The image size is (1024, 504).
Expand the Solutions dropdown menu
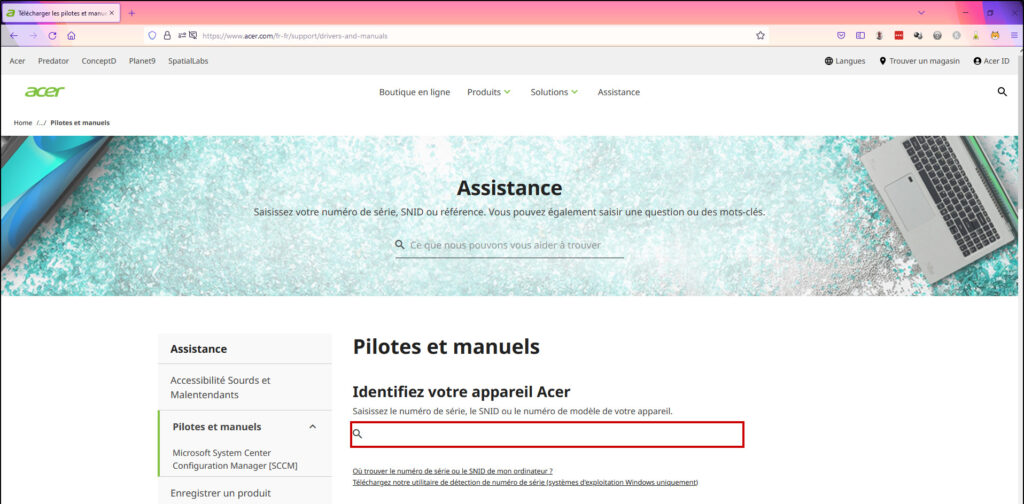(x=554, y=92)
